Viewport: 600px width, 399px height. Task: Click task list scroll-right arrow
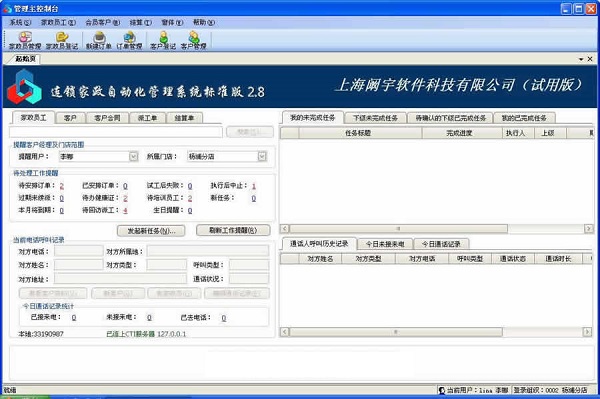[x=589, y=228]
